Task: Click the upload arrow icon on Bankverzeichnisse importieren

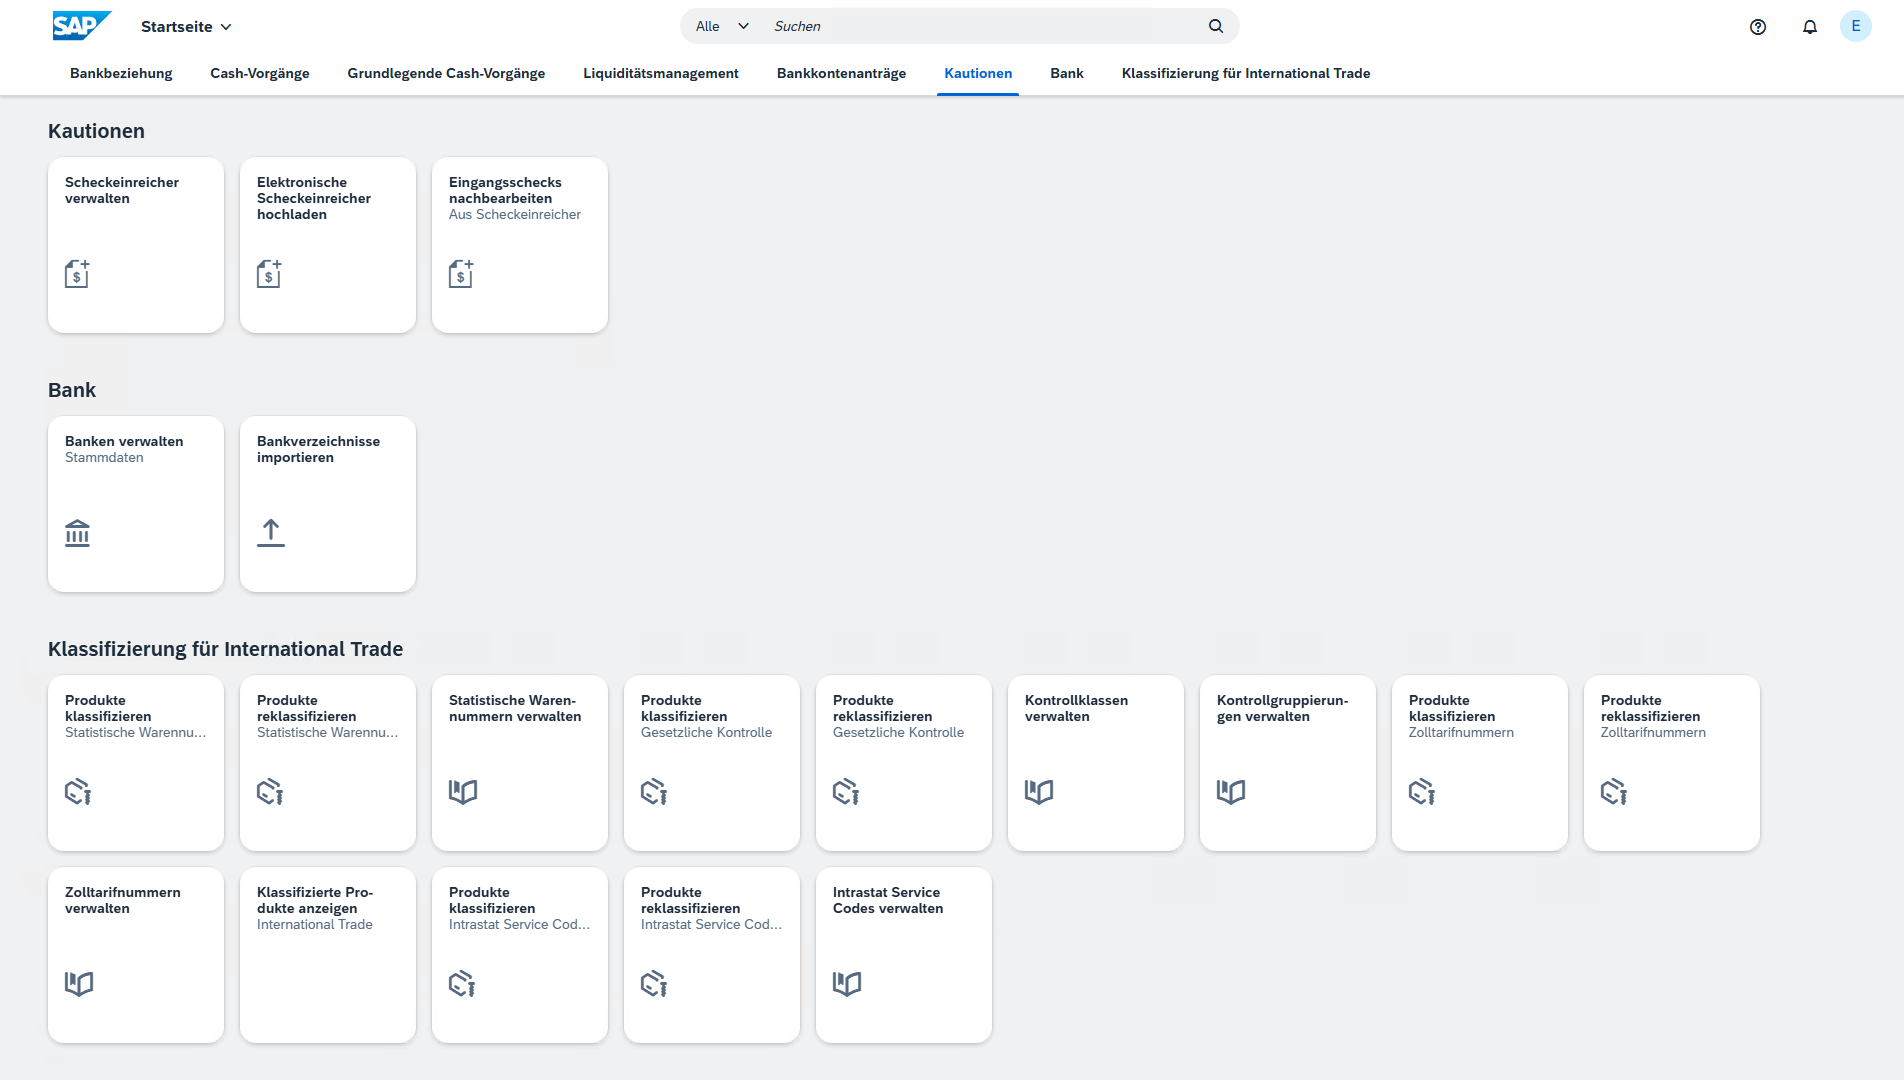Action: [270, 533]
